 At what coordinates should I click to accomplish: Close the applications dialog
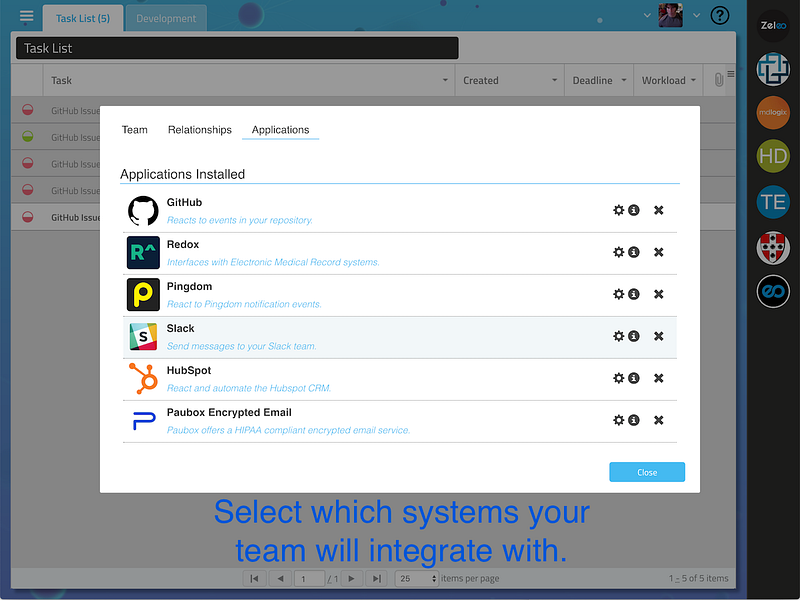647,472
